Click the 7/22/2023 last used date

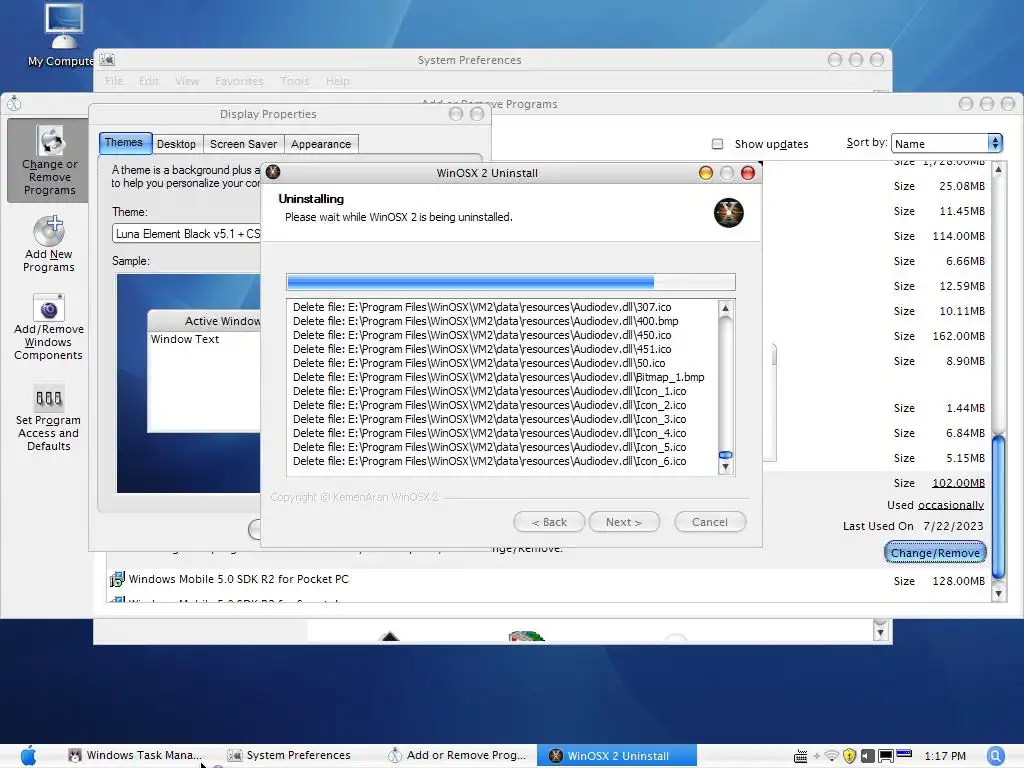pos(953,526)
